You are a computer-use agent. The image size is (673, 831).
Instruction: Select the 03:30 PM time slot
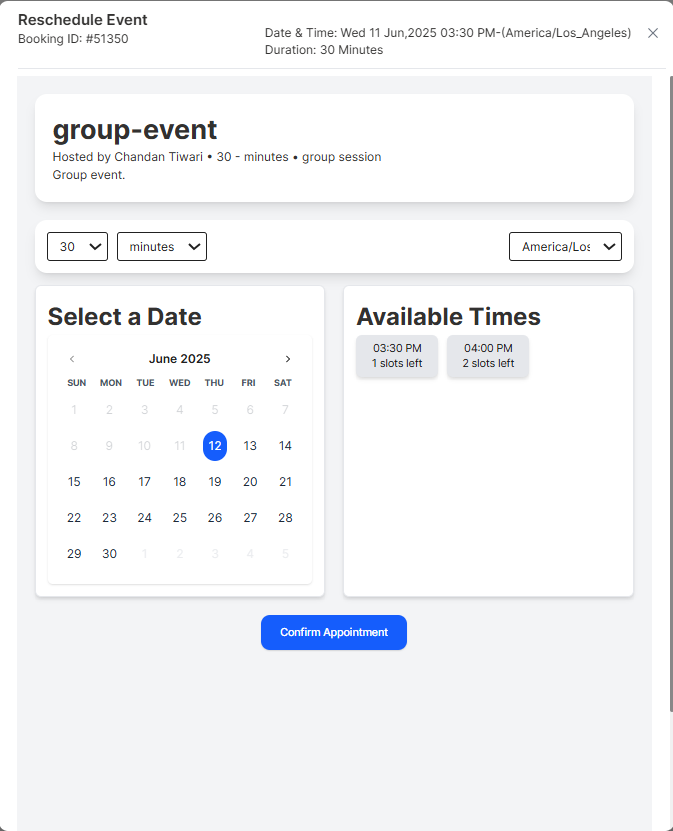coord(396,356)
